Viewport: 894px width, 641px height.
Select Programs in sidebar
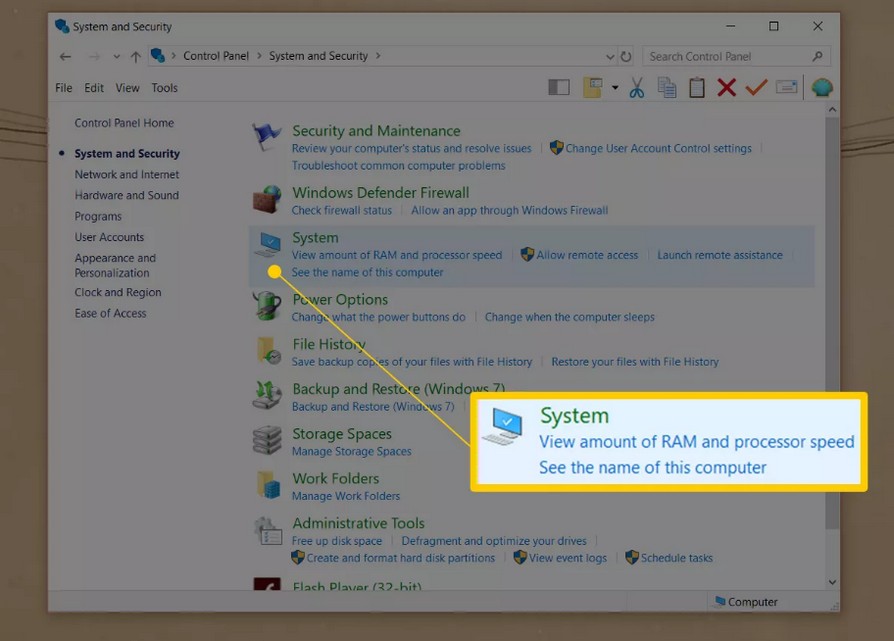97,216
